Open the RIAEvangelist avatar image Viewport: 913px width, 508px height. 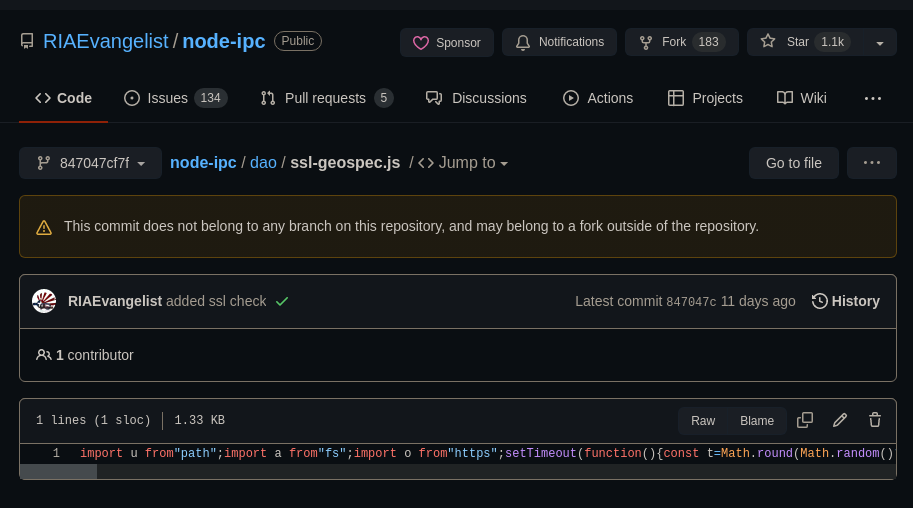(x=44, y=301)
